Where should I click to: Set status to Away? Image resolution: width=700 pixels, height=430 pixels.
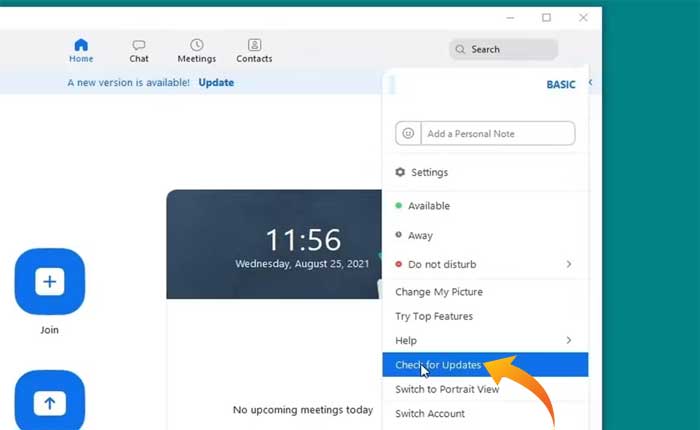click(x=420, y=236)
